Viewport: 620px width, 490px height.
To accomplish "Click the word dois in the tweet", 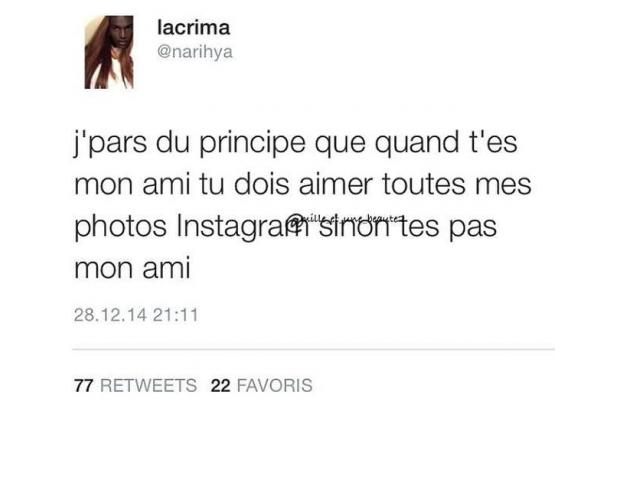I will (261, 184).
